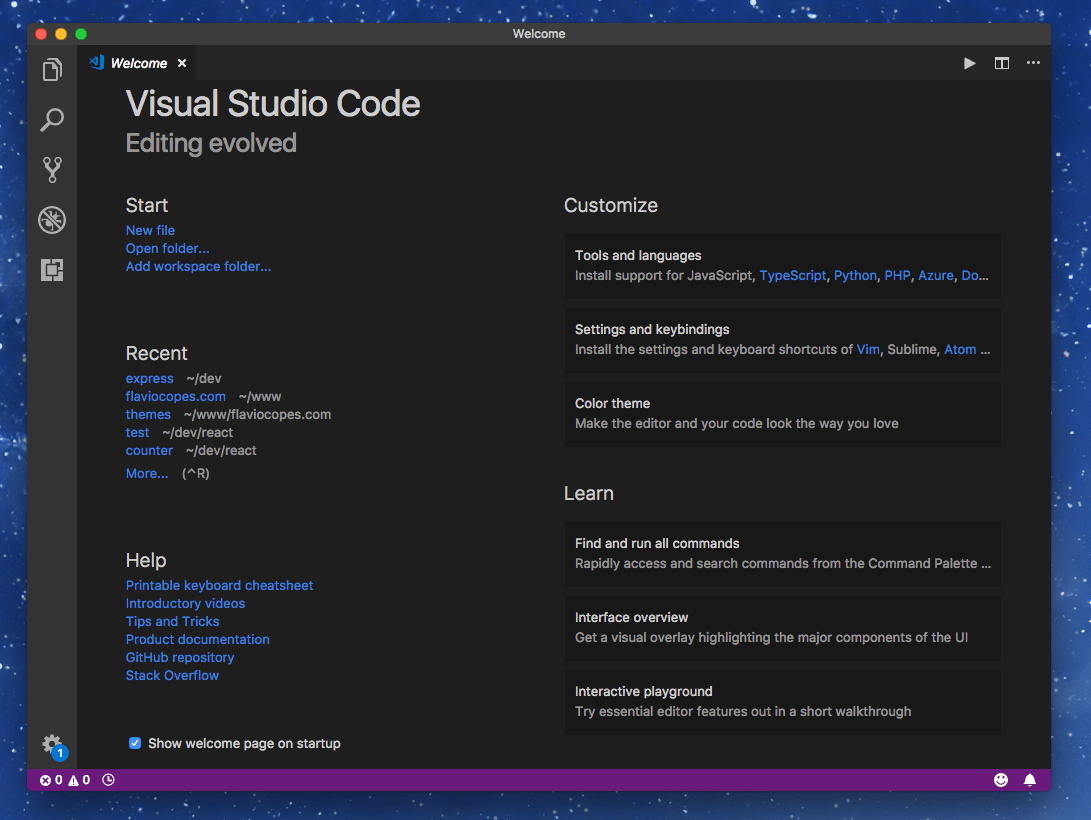This screenshot has width=1091, height=820.
Task: Click the New file link
Action: (x=150, y=230)
